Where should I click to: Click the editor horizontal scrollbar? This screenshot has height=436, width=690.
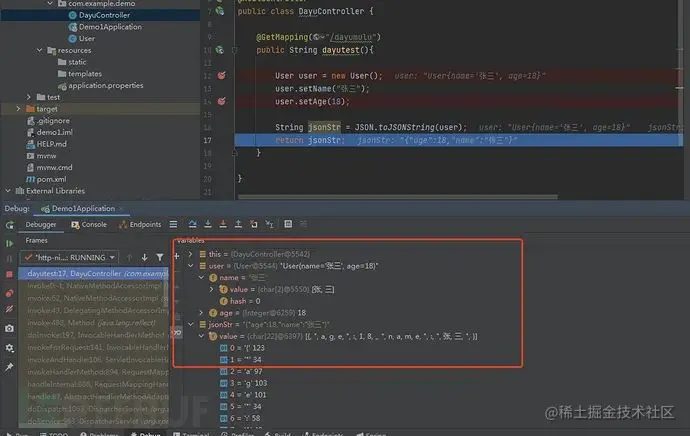[x=398, y=197]
